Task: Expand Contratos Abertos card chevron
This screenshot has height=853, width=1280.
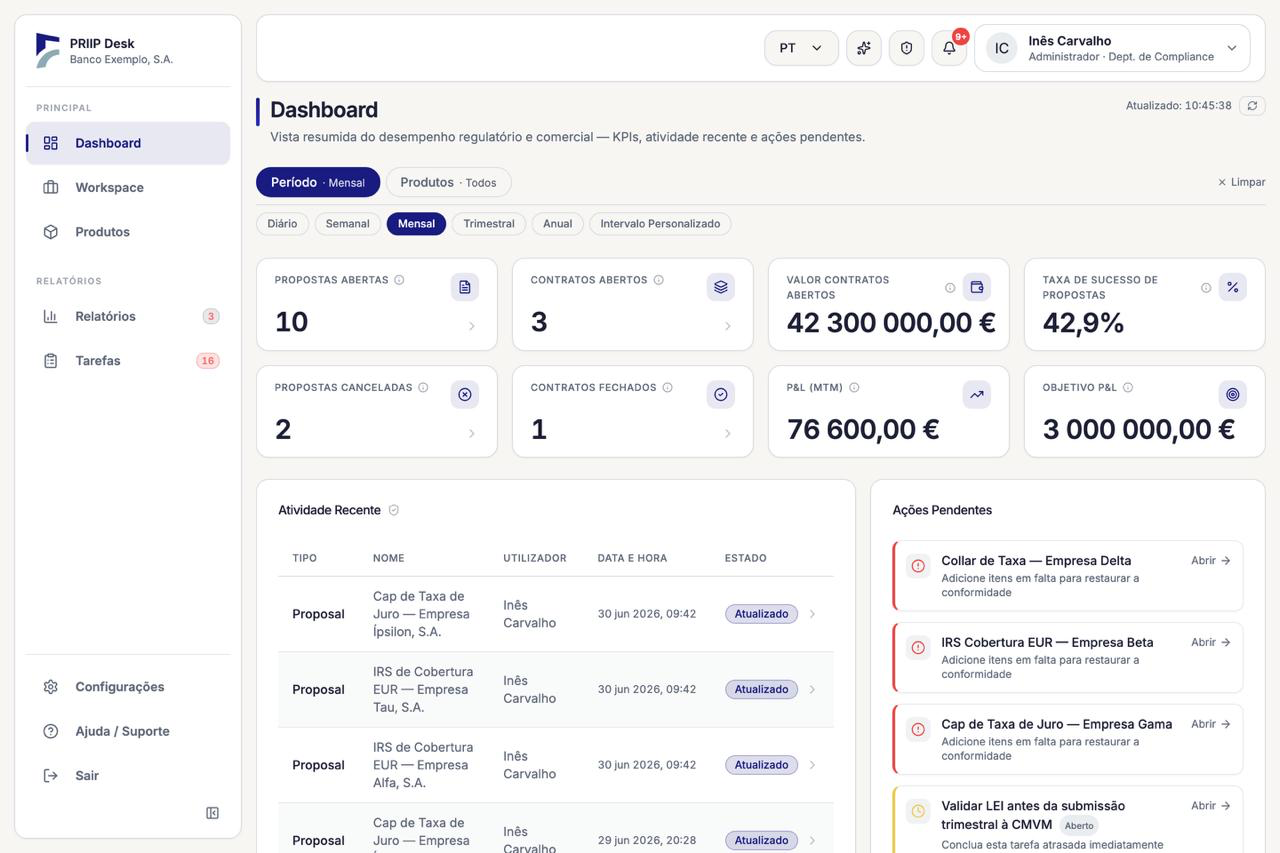Action: [728, 326]
